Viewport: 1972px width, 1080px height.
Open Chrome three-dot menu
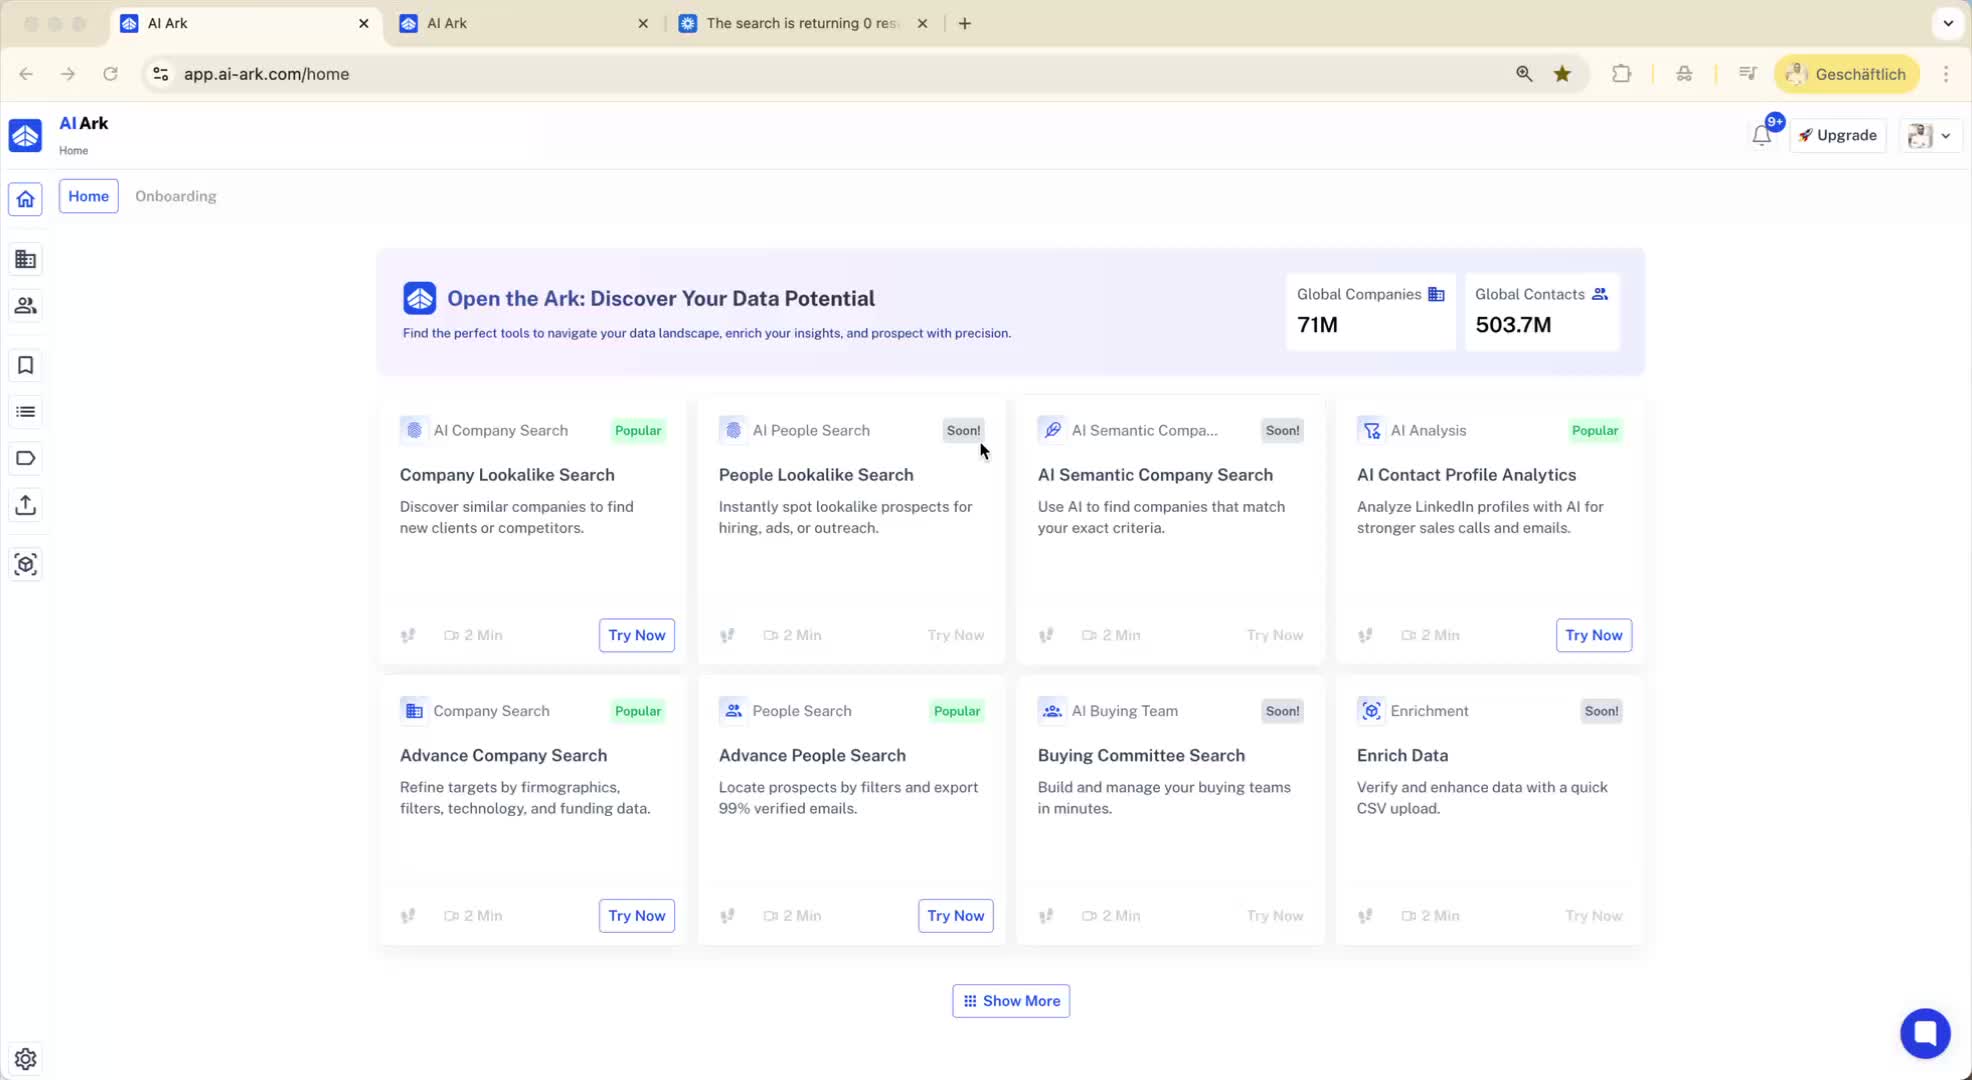click(x=1946, y=74)
